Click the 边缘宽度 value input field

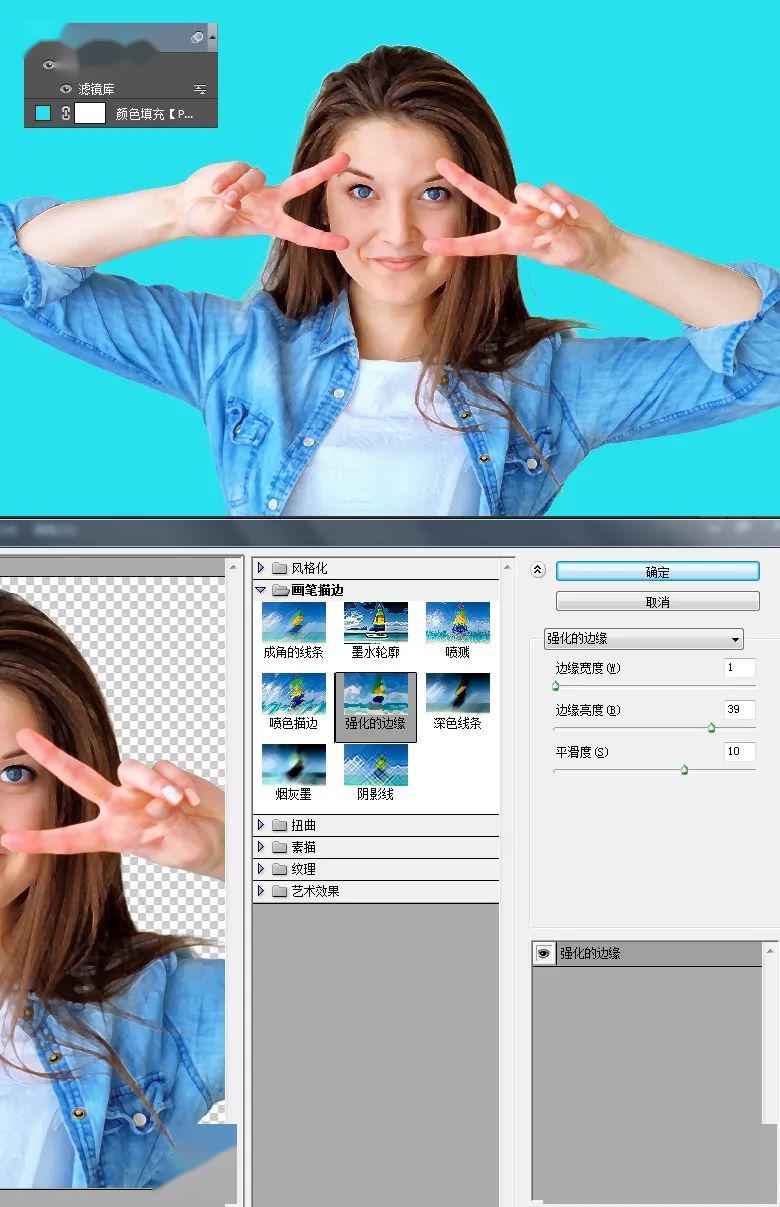(x=739, y=668)
